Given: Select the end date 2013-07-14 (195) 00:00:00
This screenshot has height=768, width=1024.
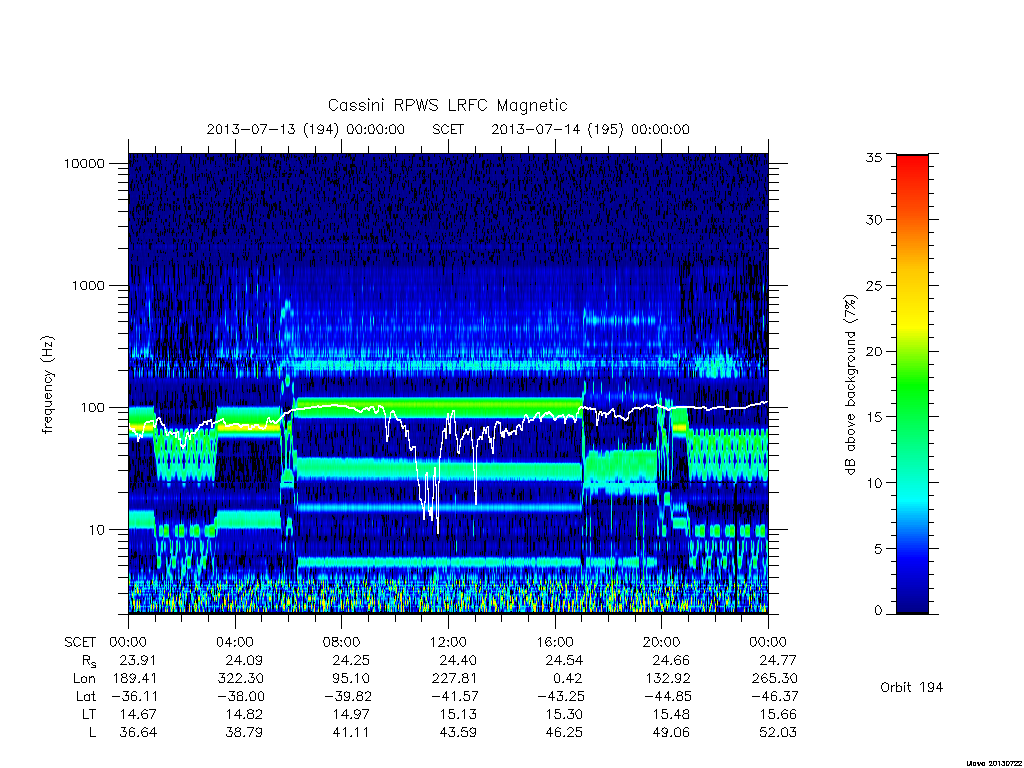Looking at the screenshot, I should pyautogui.click(x=590, y=129).
